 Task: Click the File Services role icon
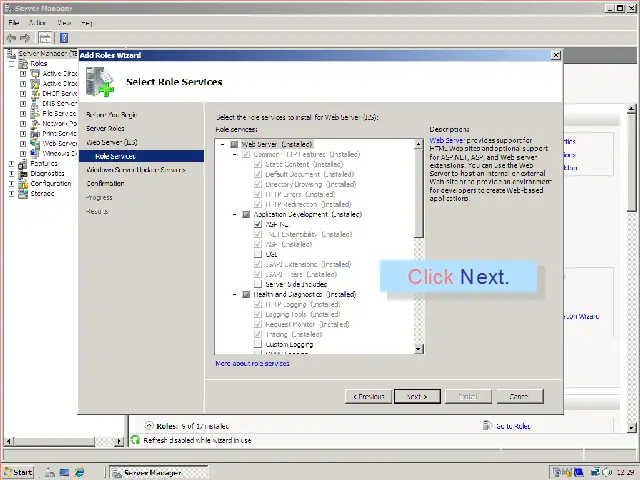click(x=36, y=113)
